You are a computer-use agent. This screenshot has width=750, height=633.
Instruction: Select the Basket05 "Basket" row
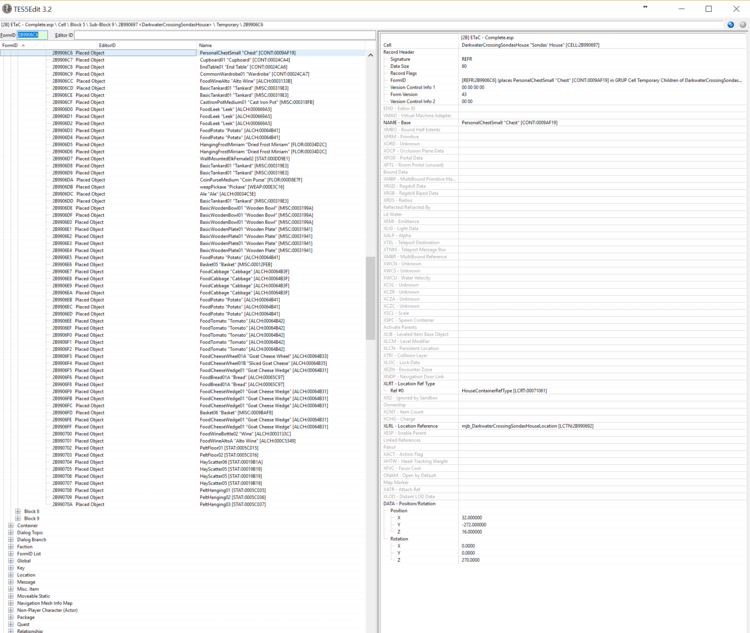183,265
